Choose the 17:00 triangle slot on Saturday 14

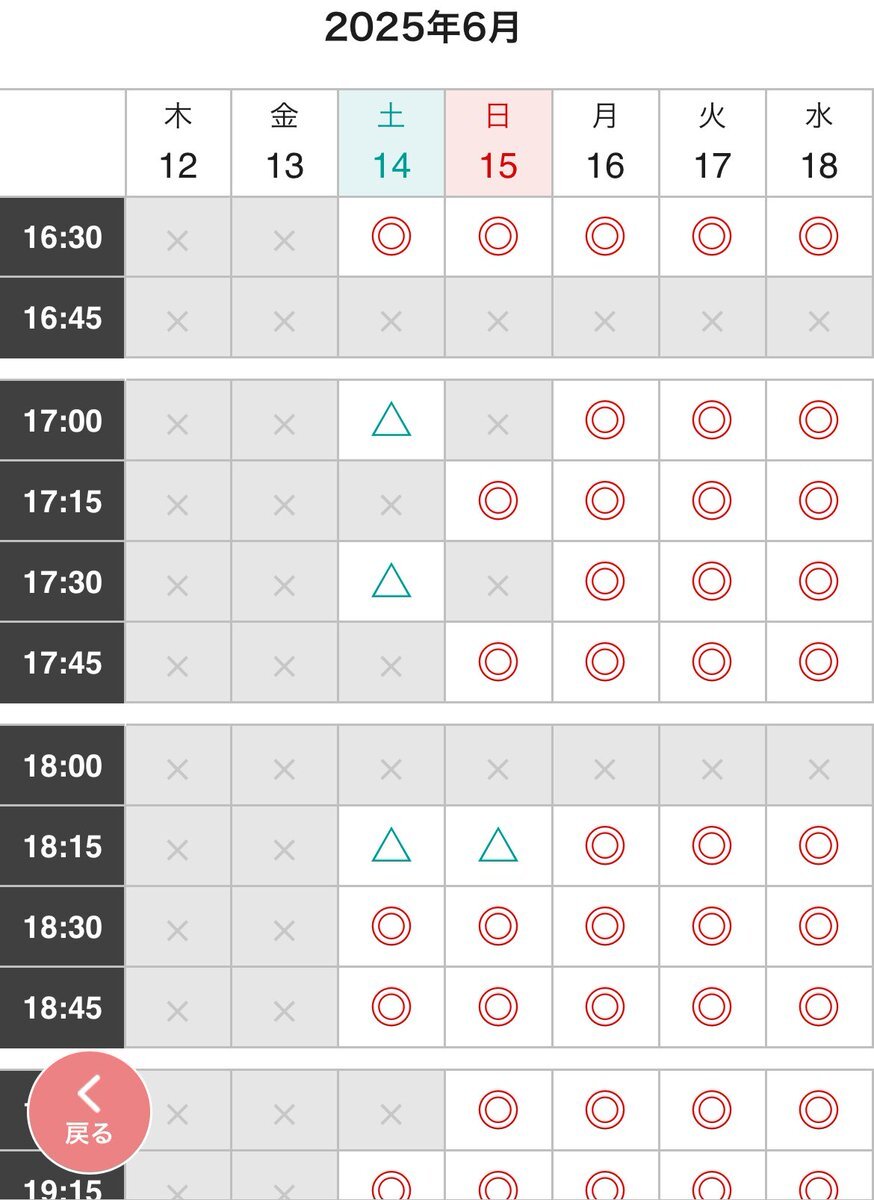click(391, 421)
